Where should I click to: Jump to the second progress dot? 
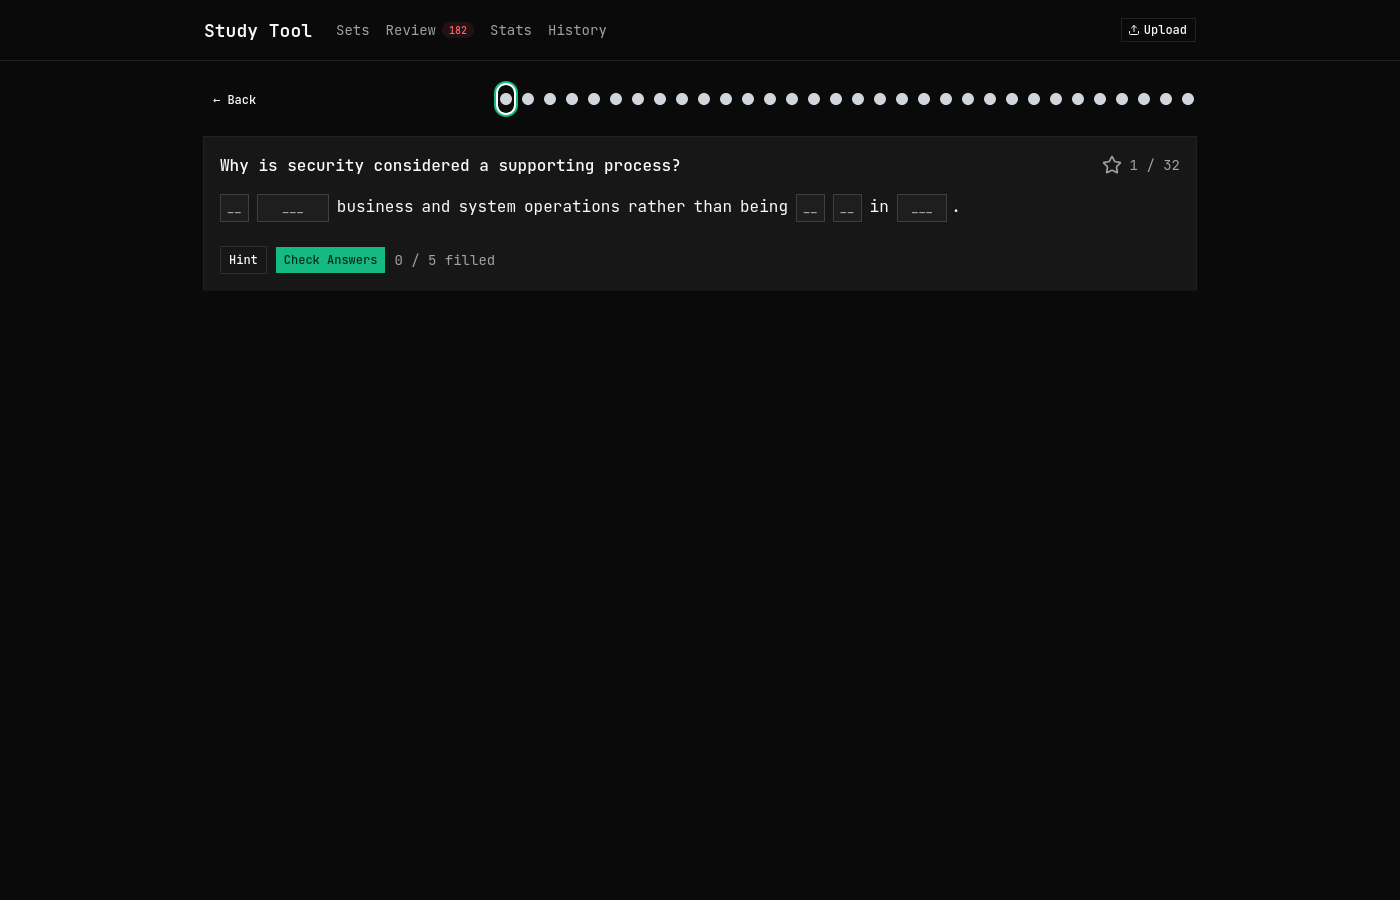point(528,99)
